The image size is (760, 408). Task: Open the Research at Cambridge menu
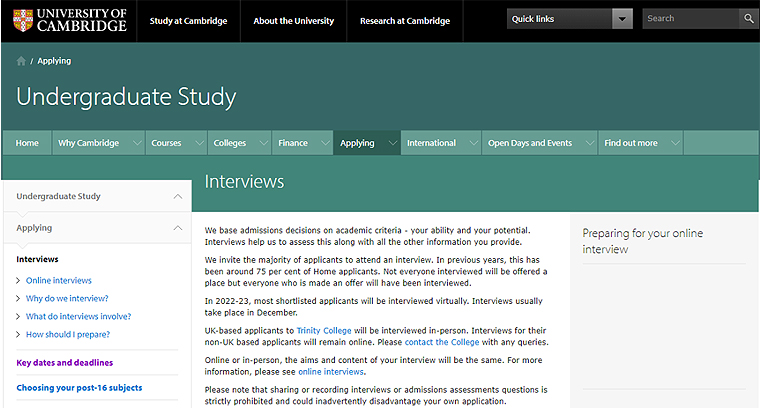(x=404, y=21)
